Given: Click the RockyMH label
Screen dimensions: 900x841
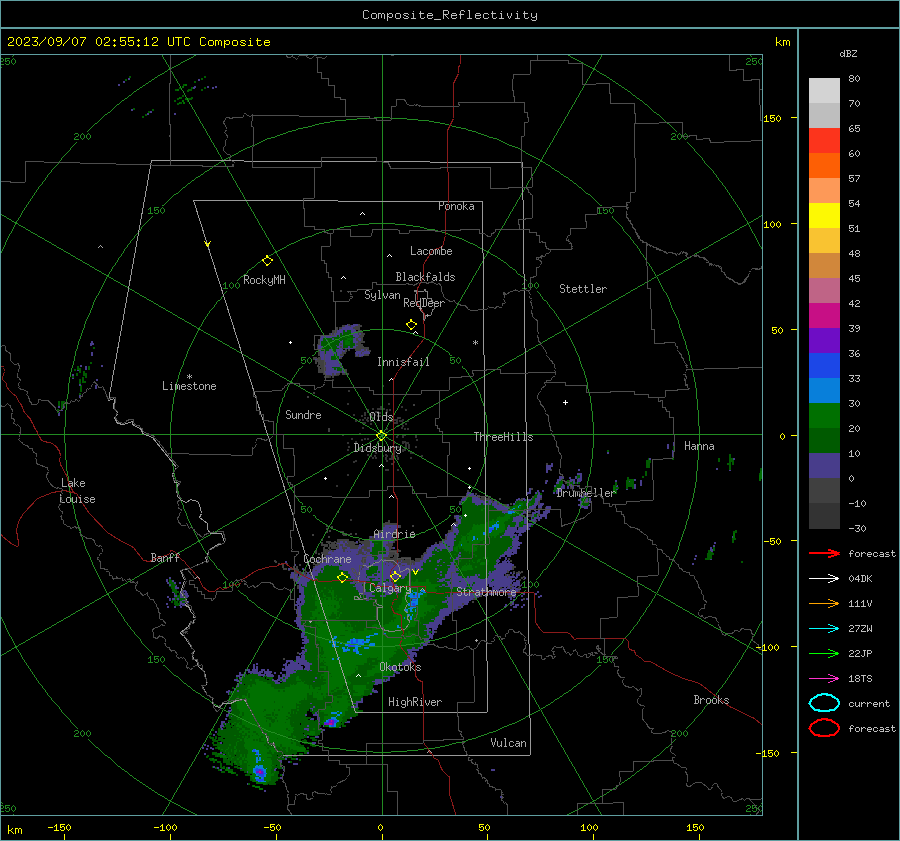Looking at the screenshot, I should pos(264,280).
